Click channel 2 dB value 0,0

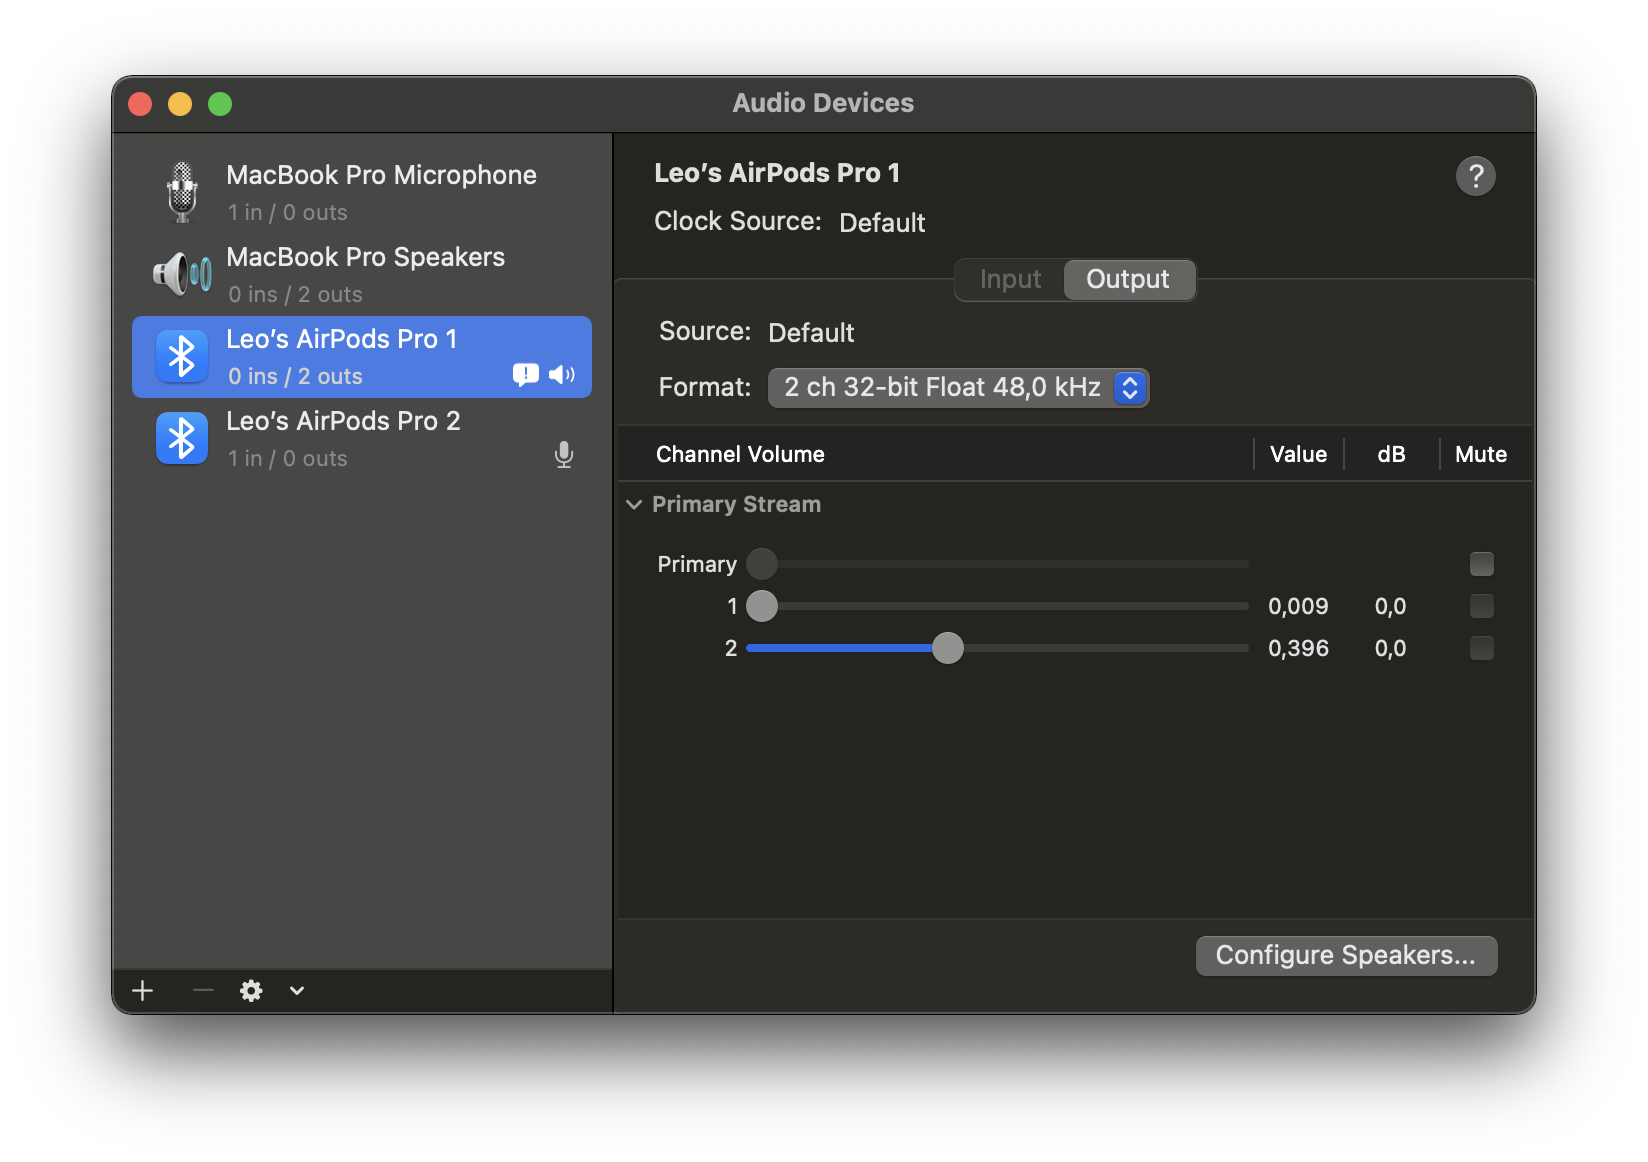(1390, 648)
